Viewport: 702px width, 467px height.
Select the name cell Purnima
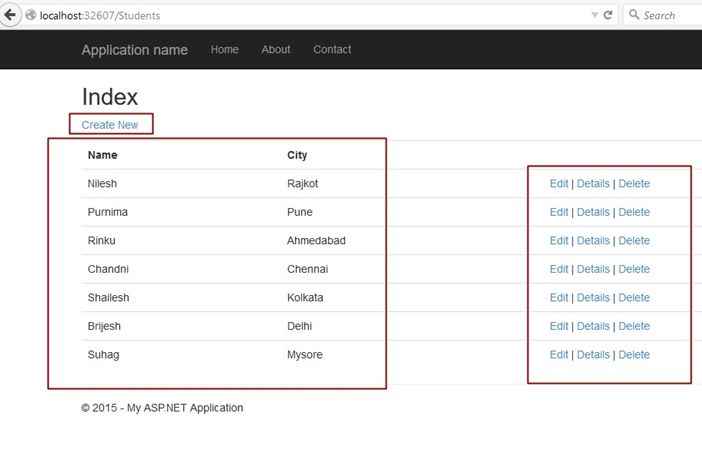click(107, 212)
